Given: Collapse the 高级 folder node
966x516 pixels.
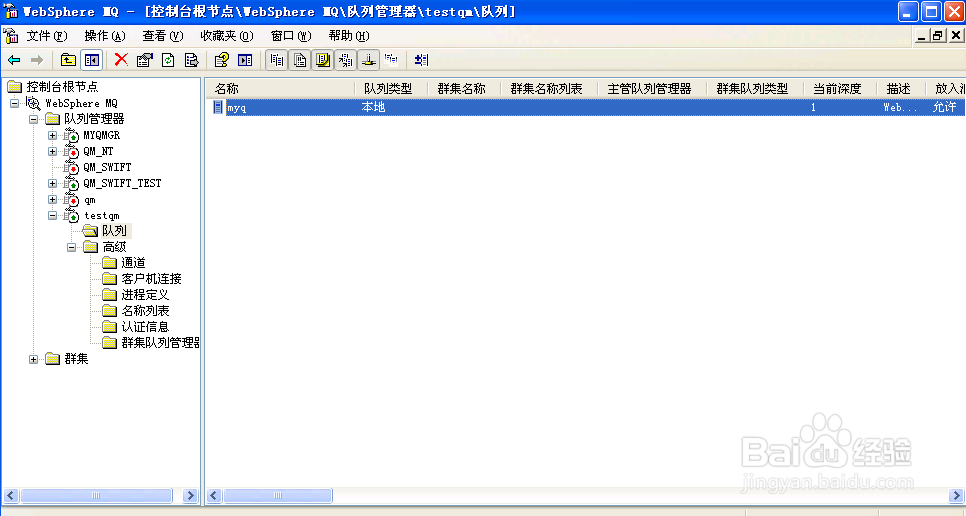Looking at the screenshot, I should (71, 247).
